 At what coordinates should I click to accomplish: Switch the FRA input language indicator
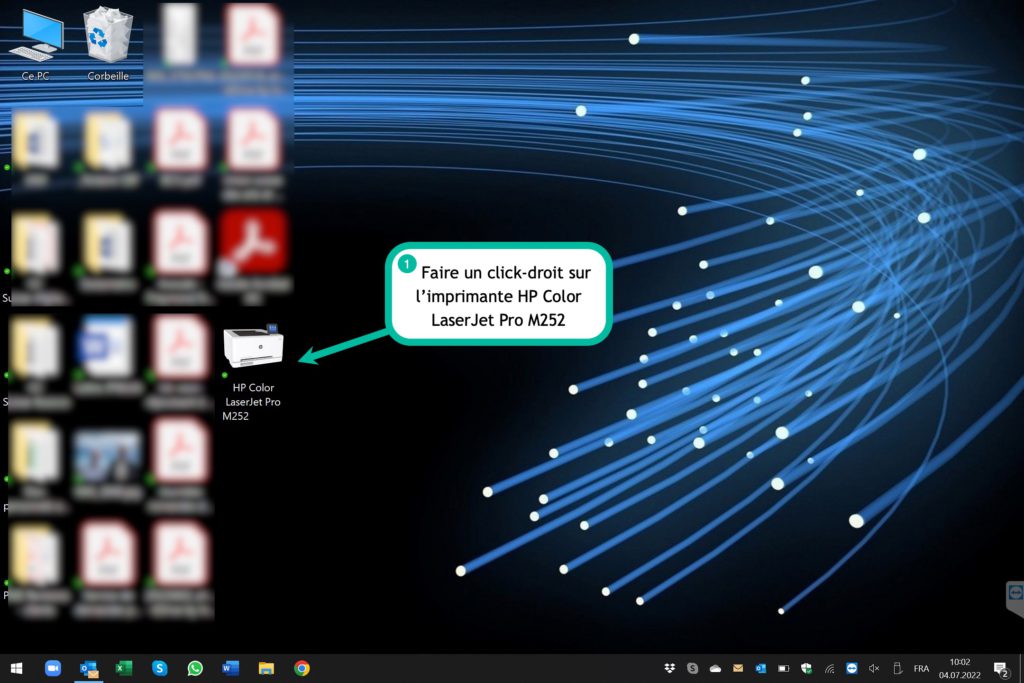click(x=921, y=668)
